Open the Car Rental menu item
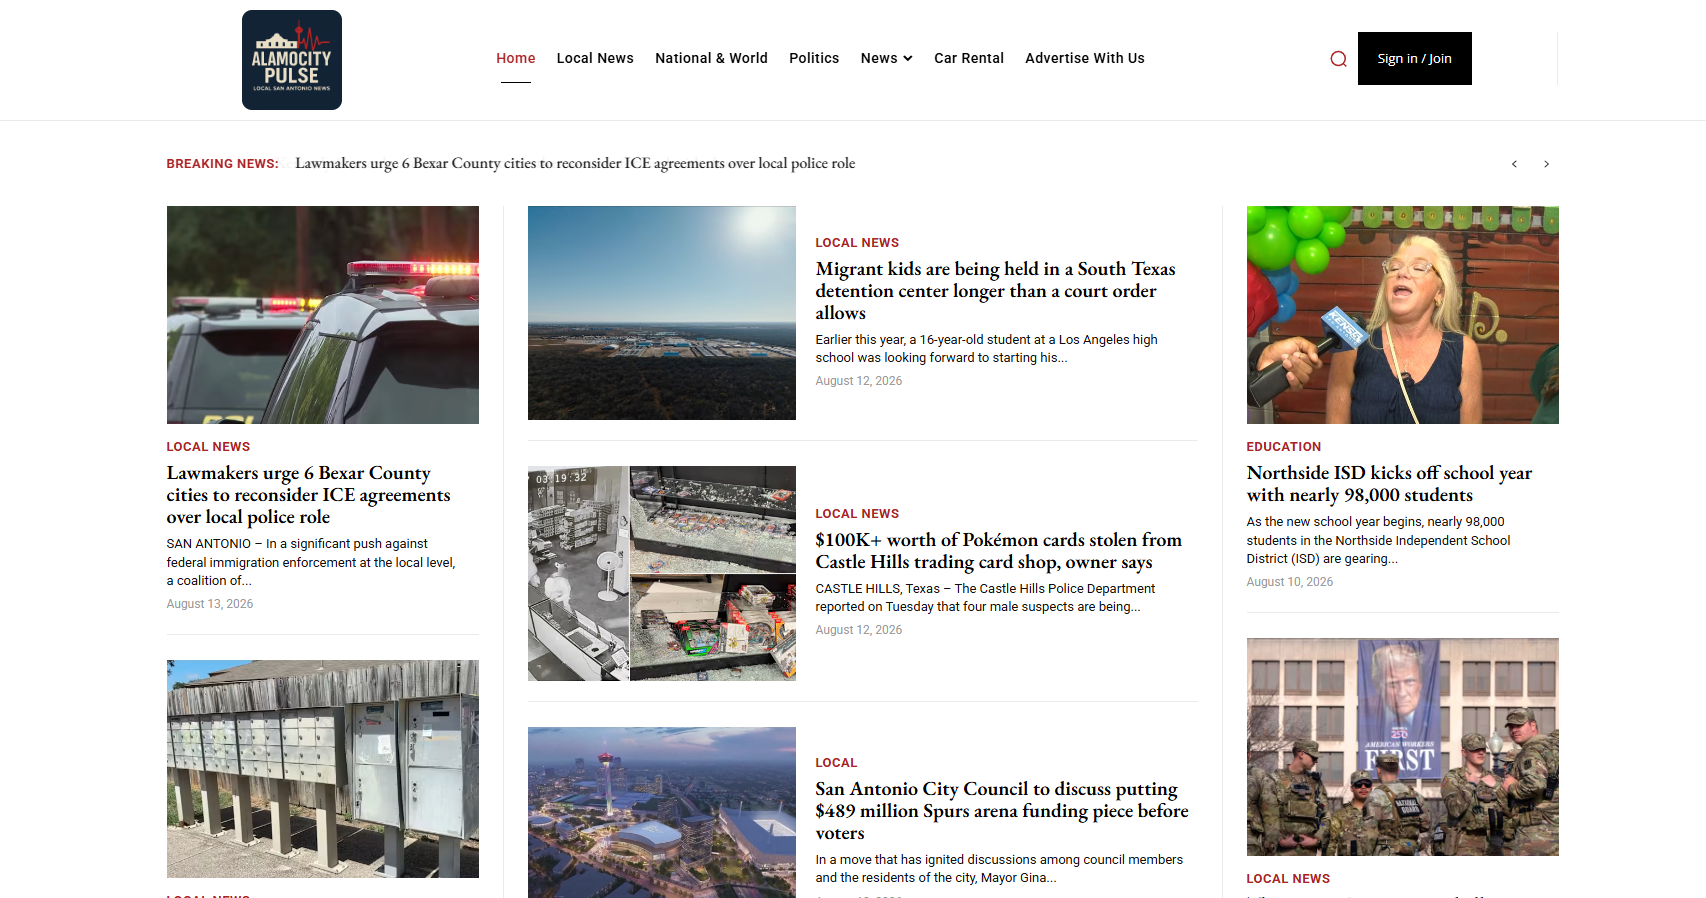This screenshot has width=1706, height=898. 969,58
